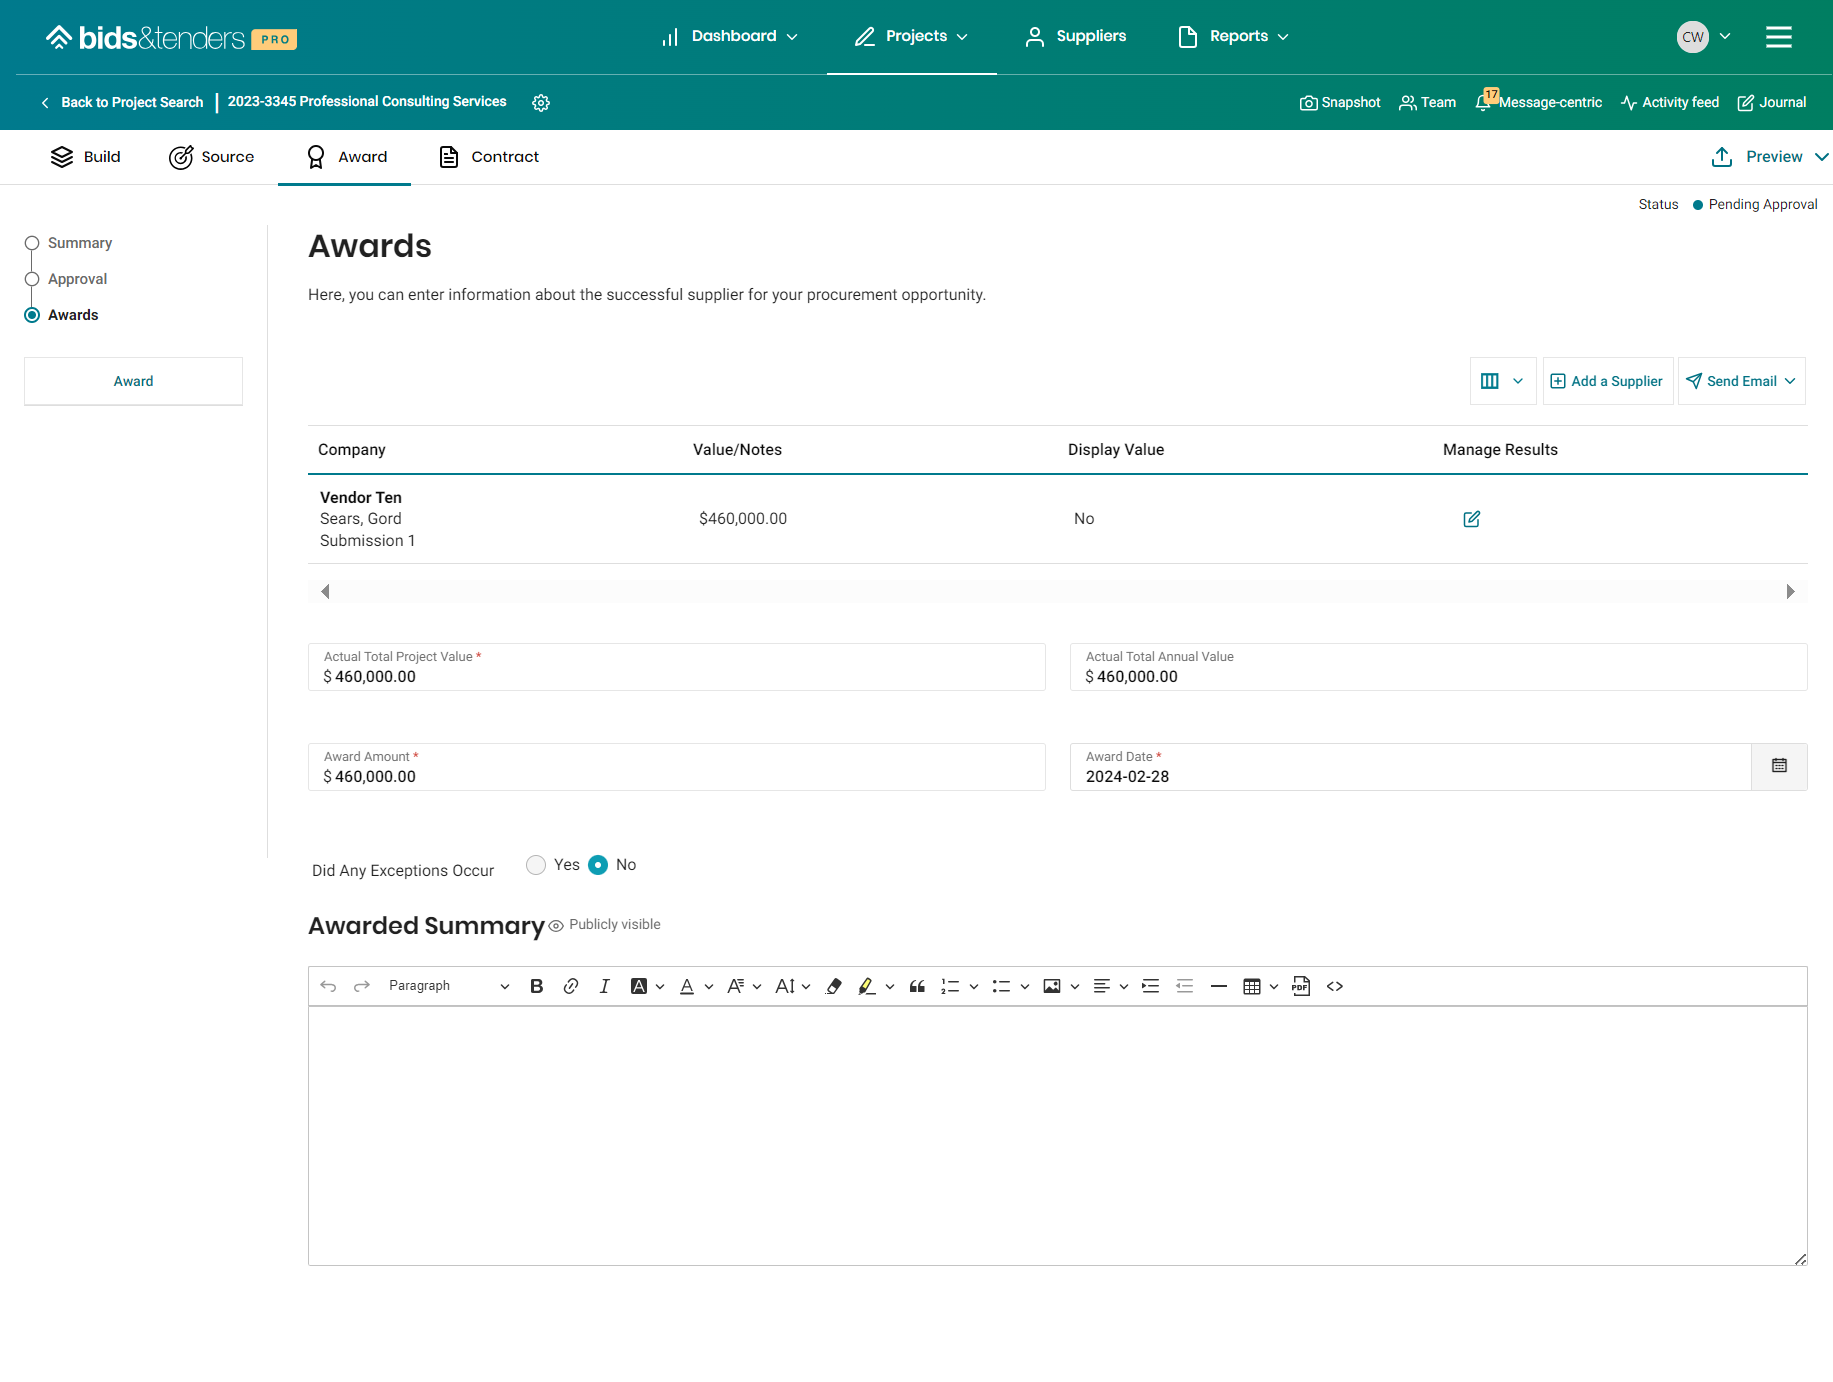Image resolution: width=1833 pixels, height=1382 pixels.
Task: Insert a block quote in the editor
Action: 917,986
